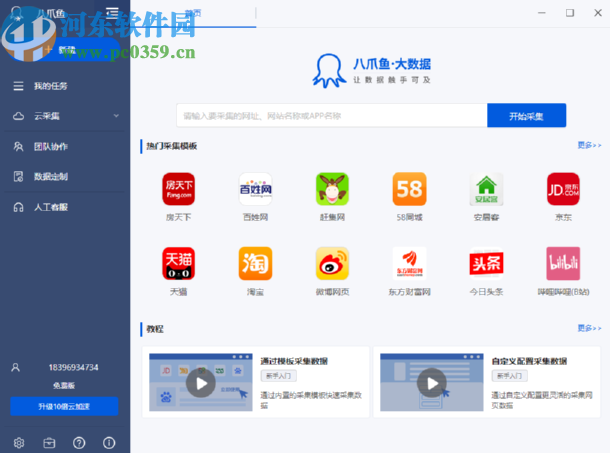Click the 开始采集 button
The image size is (610, 453).
(526, 116)
